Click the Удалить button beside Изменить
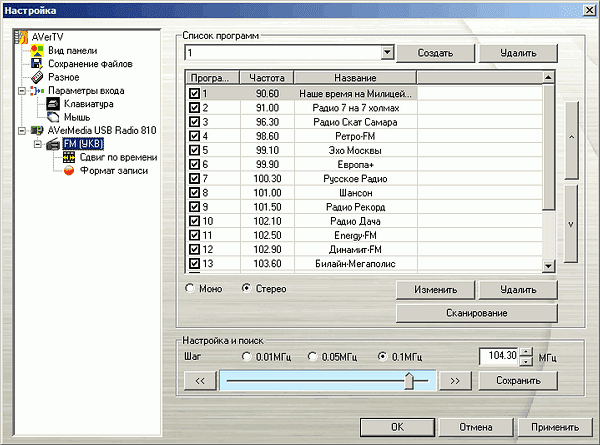This screenshot has height=445, width=600. click(518, 290)
